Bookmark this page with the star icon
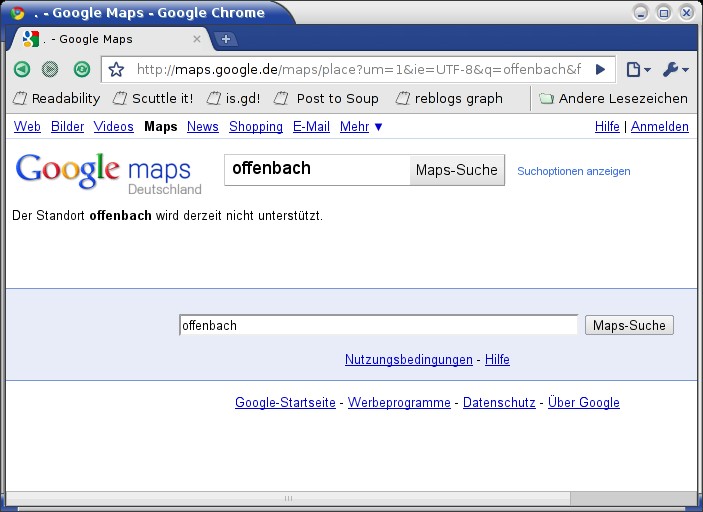The width and height of the screenshot is (703, 512). (x=117, y=69)
